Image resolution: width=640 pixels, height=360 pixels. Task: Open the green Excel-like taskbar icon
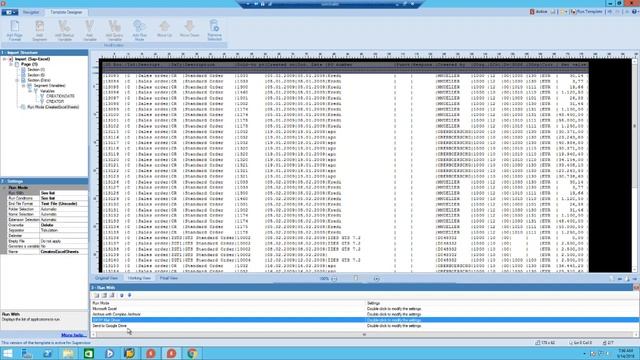click(89, 353)
